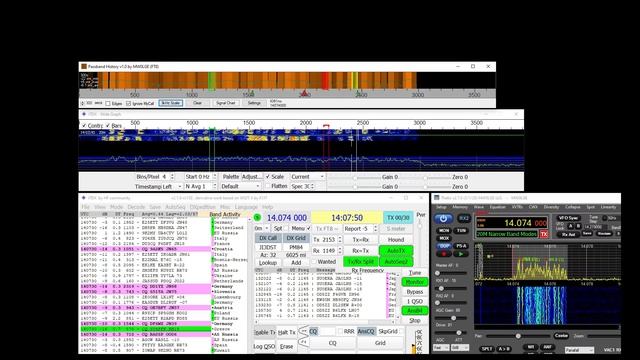The height and width of the screenshot is (360, 640).
Task: Click the VFO Lock A button
Action: tap(571, 226)
